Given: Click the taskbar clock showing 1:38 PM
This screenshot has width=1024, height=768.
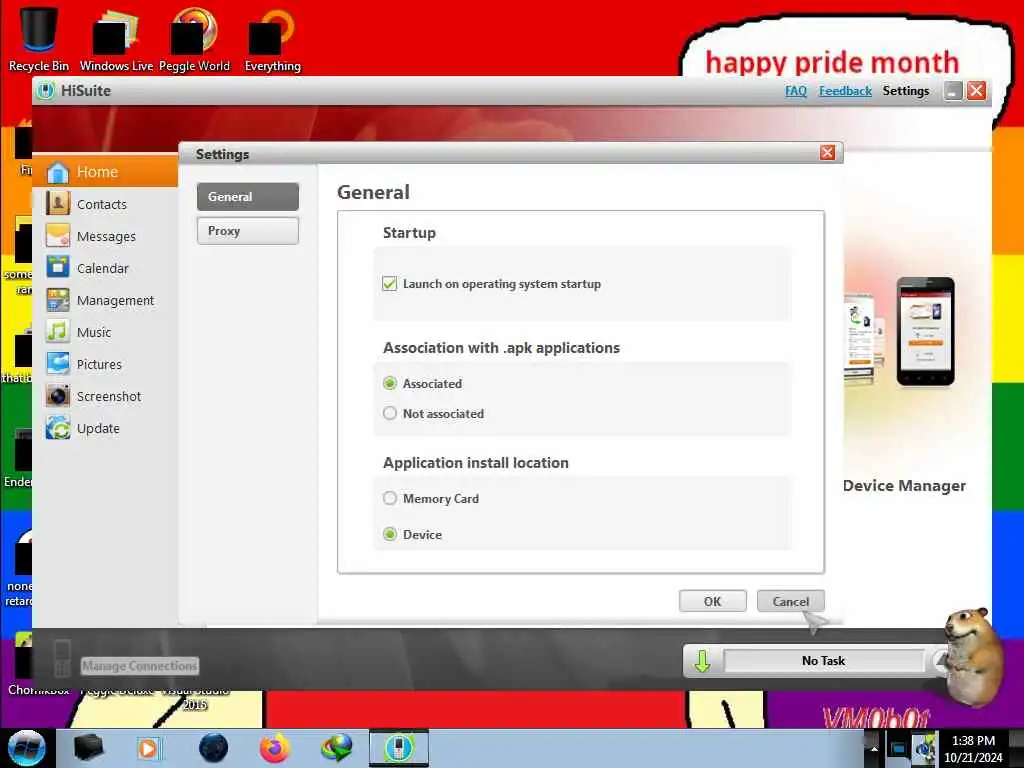Looking at the screenshot, I should click(x=973, y=749).
